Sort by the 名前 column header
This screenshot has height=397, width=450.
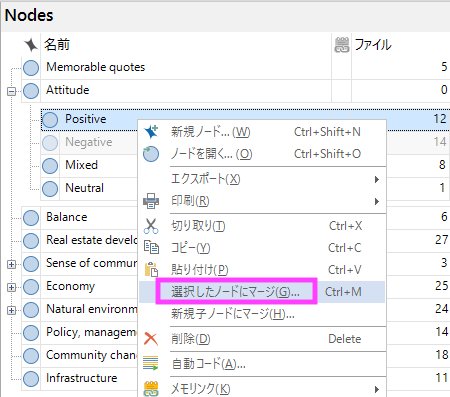57,44
